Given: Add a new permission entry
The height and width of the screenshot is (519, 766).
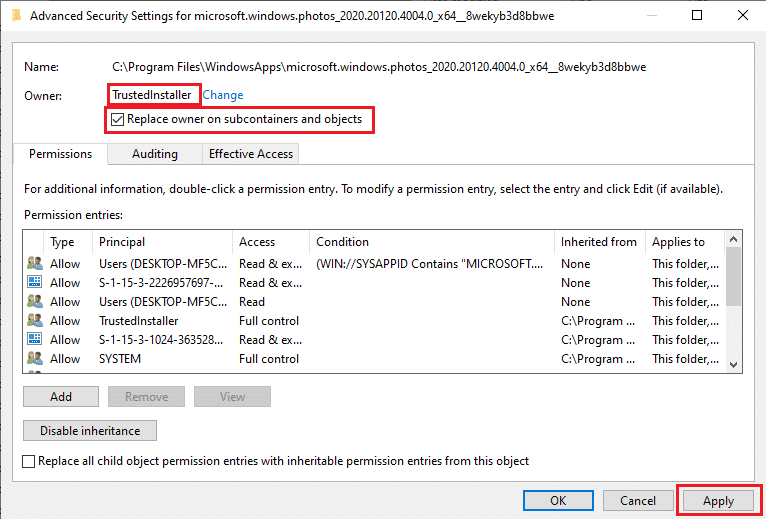Looking at the screenshot, I should pyautogui.click(x=61, y=397).
